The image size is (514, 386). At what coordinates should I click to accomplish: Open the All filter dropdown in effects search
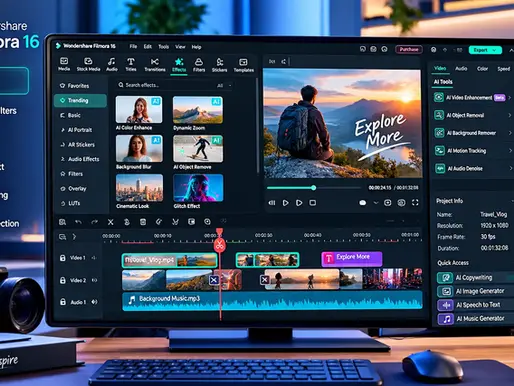pyautogui.click(x=224, y=86)
